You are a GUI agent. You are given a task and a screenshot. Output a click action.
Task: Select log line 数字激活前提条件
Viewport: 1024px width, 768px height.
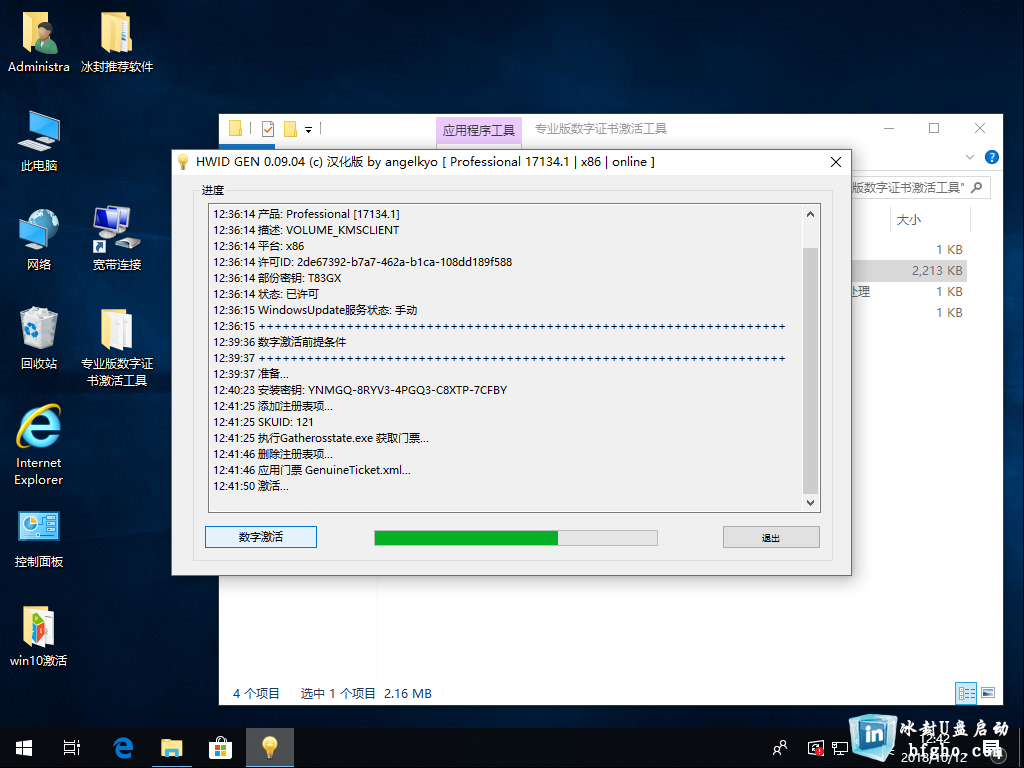tap(280, 342)
